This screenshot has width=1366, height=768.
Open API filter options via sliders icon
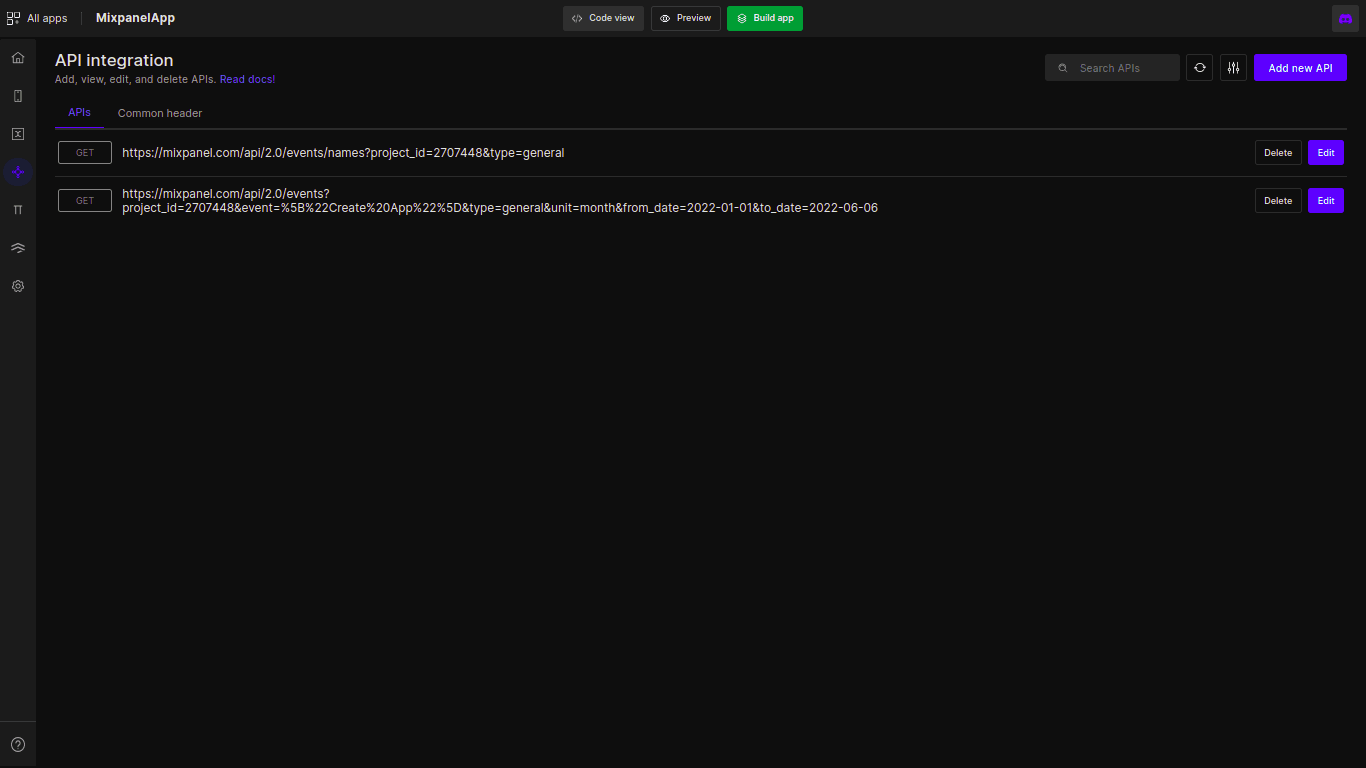1233,67
